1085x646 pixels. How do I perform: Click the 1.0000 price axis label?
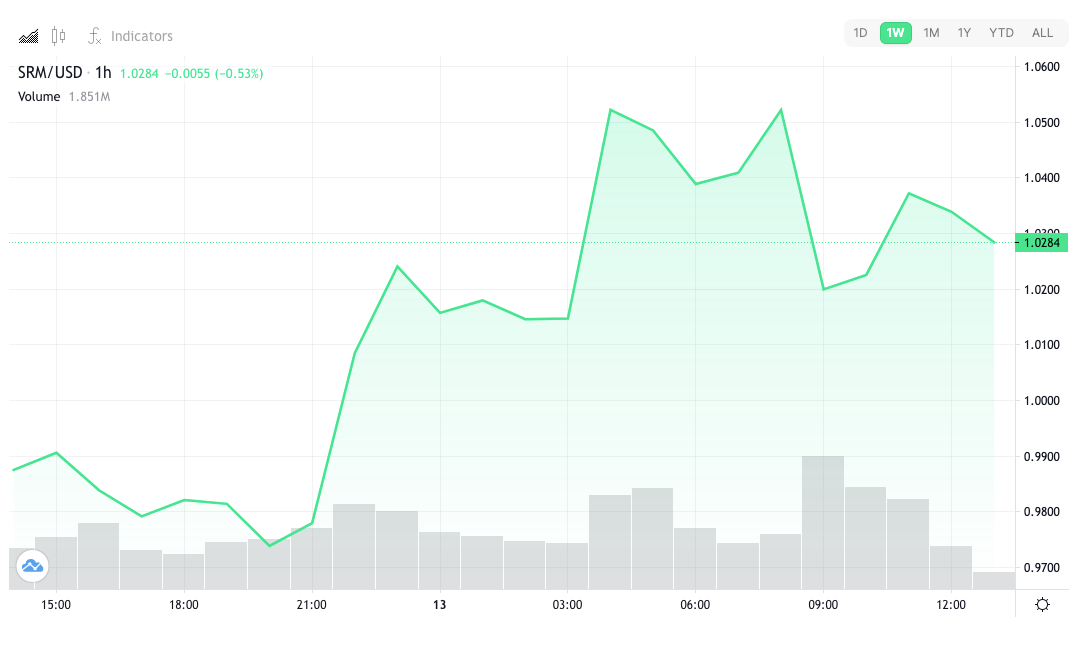[x=1041, y=400]
